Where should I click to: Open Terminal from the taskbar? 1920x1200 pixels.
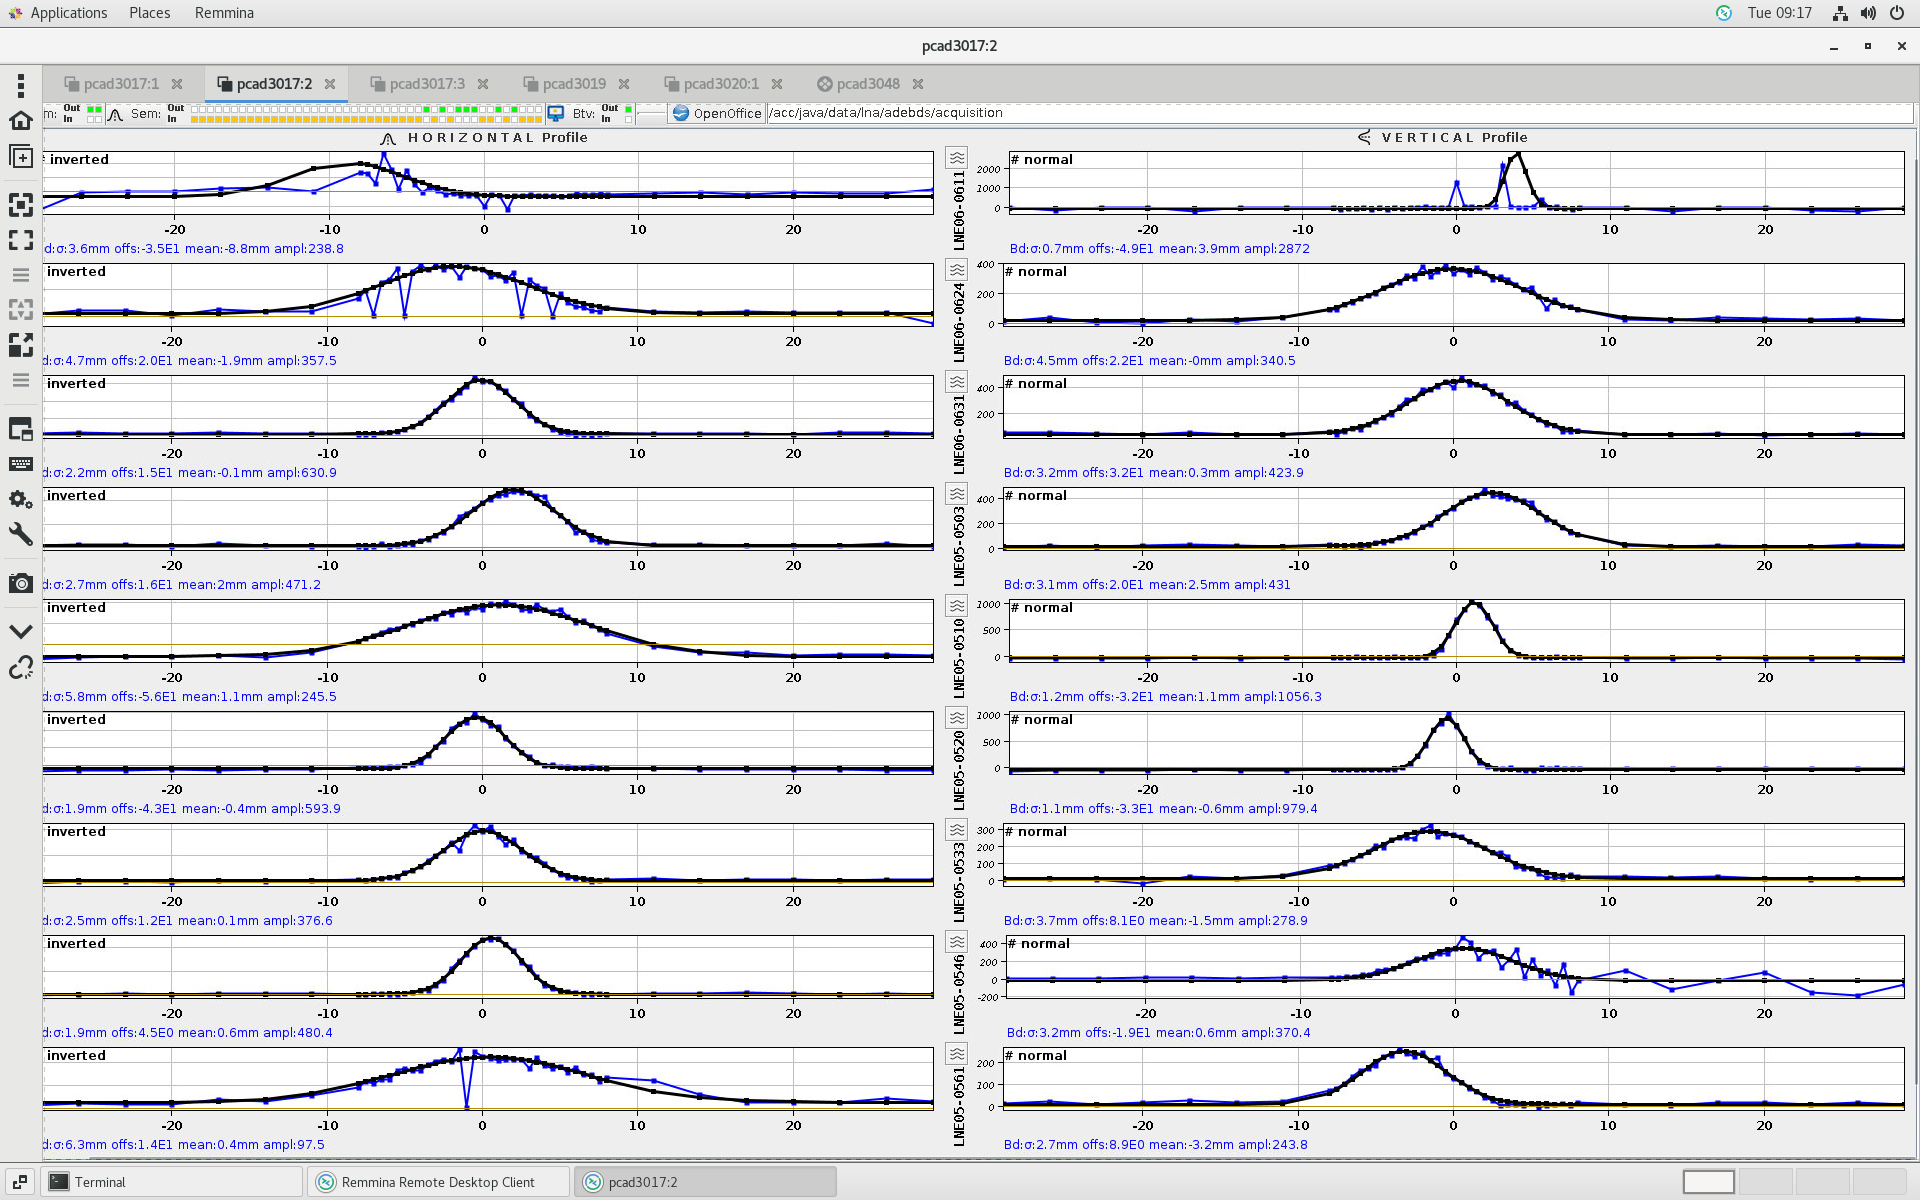click(100, 1182)
